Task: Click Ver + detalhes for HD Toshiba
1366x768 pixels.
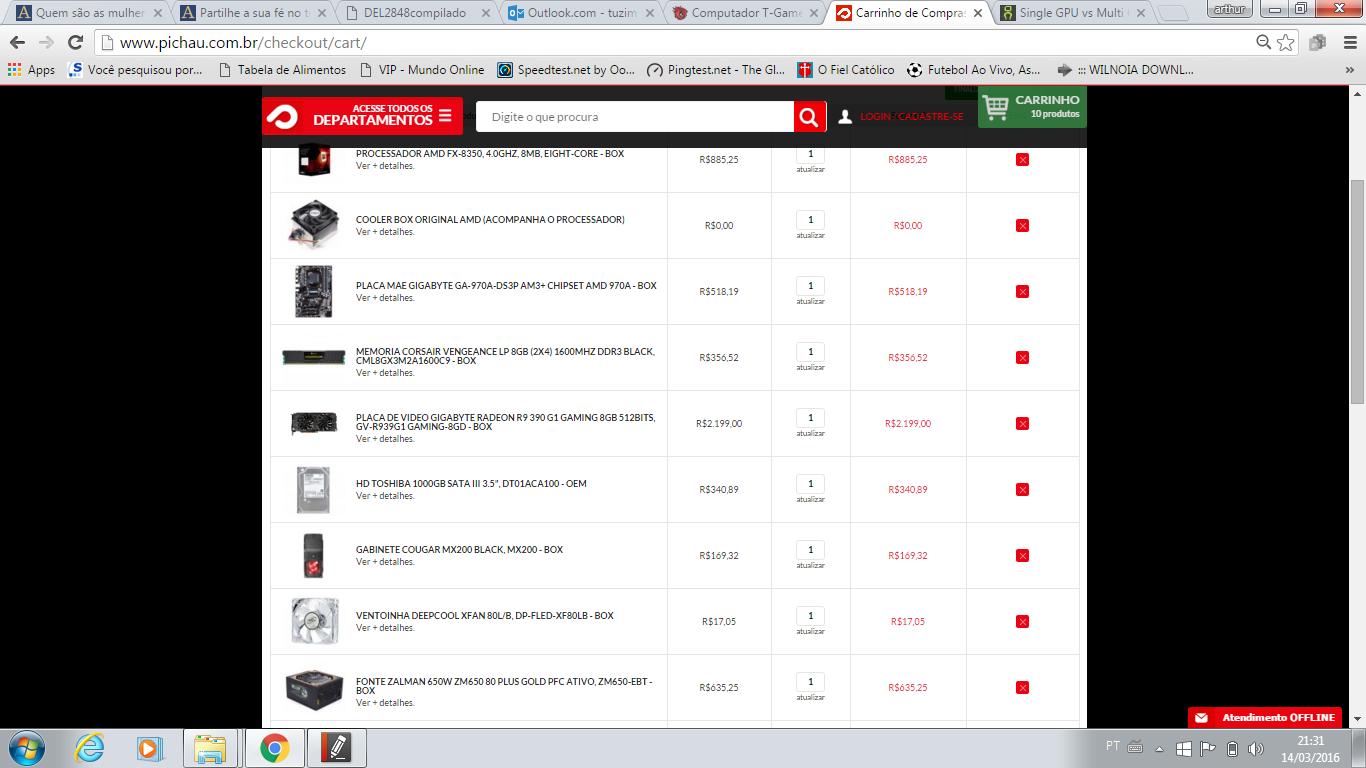Action: [385, 496]
